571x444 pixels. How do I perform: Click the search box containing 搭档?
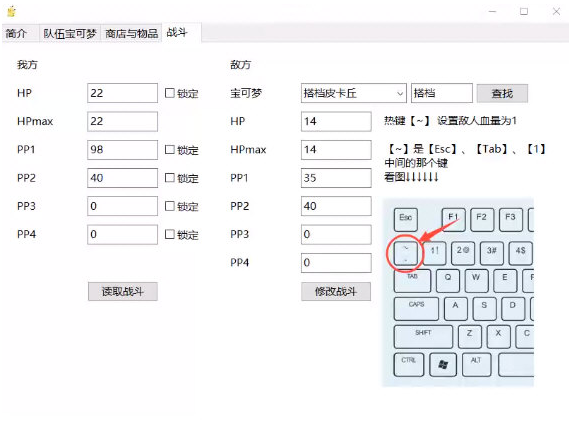(x=441, y=93)
